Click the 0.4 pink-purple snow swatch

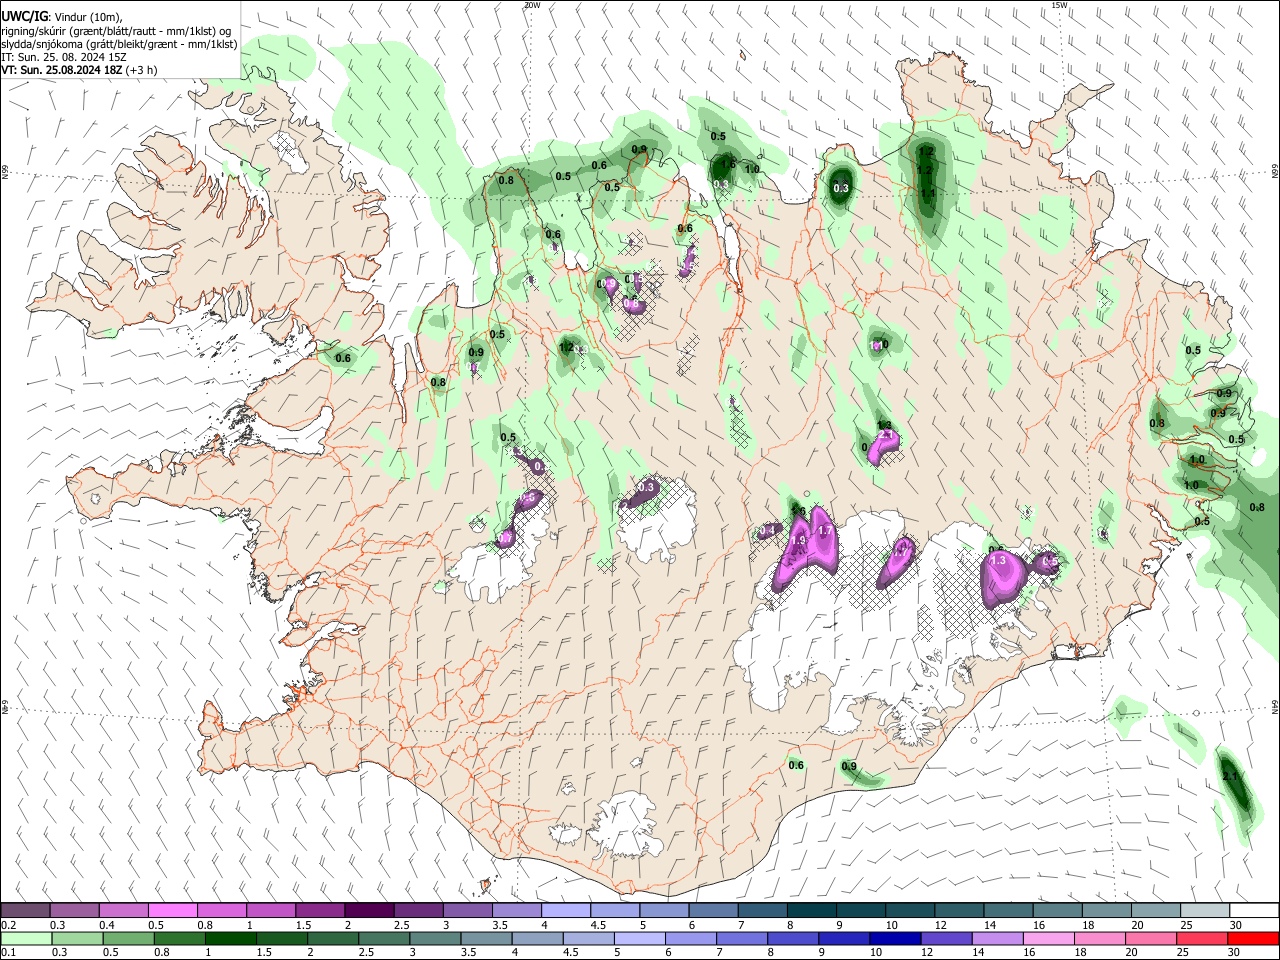pos(123,910)
